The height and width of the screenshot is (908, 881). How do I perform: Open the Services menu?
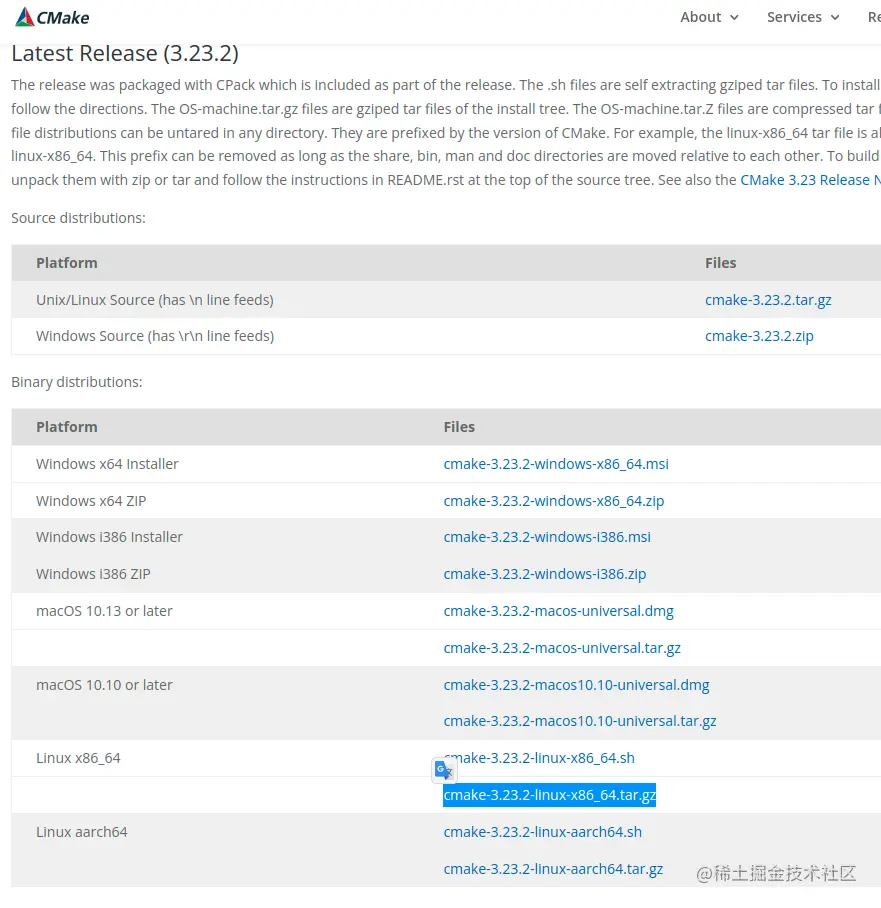click(803, 17)
